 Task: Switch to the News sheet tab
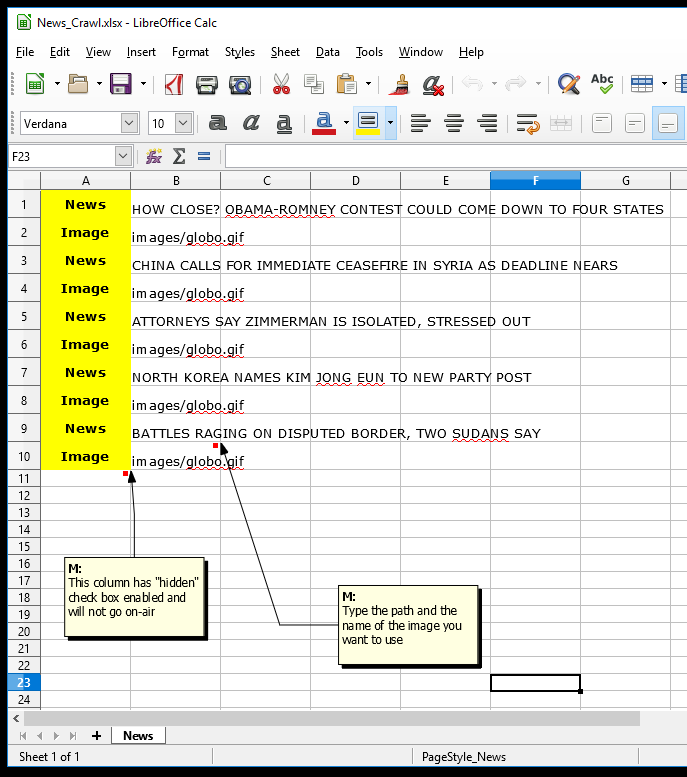(138, 735)
